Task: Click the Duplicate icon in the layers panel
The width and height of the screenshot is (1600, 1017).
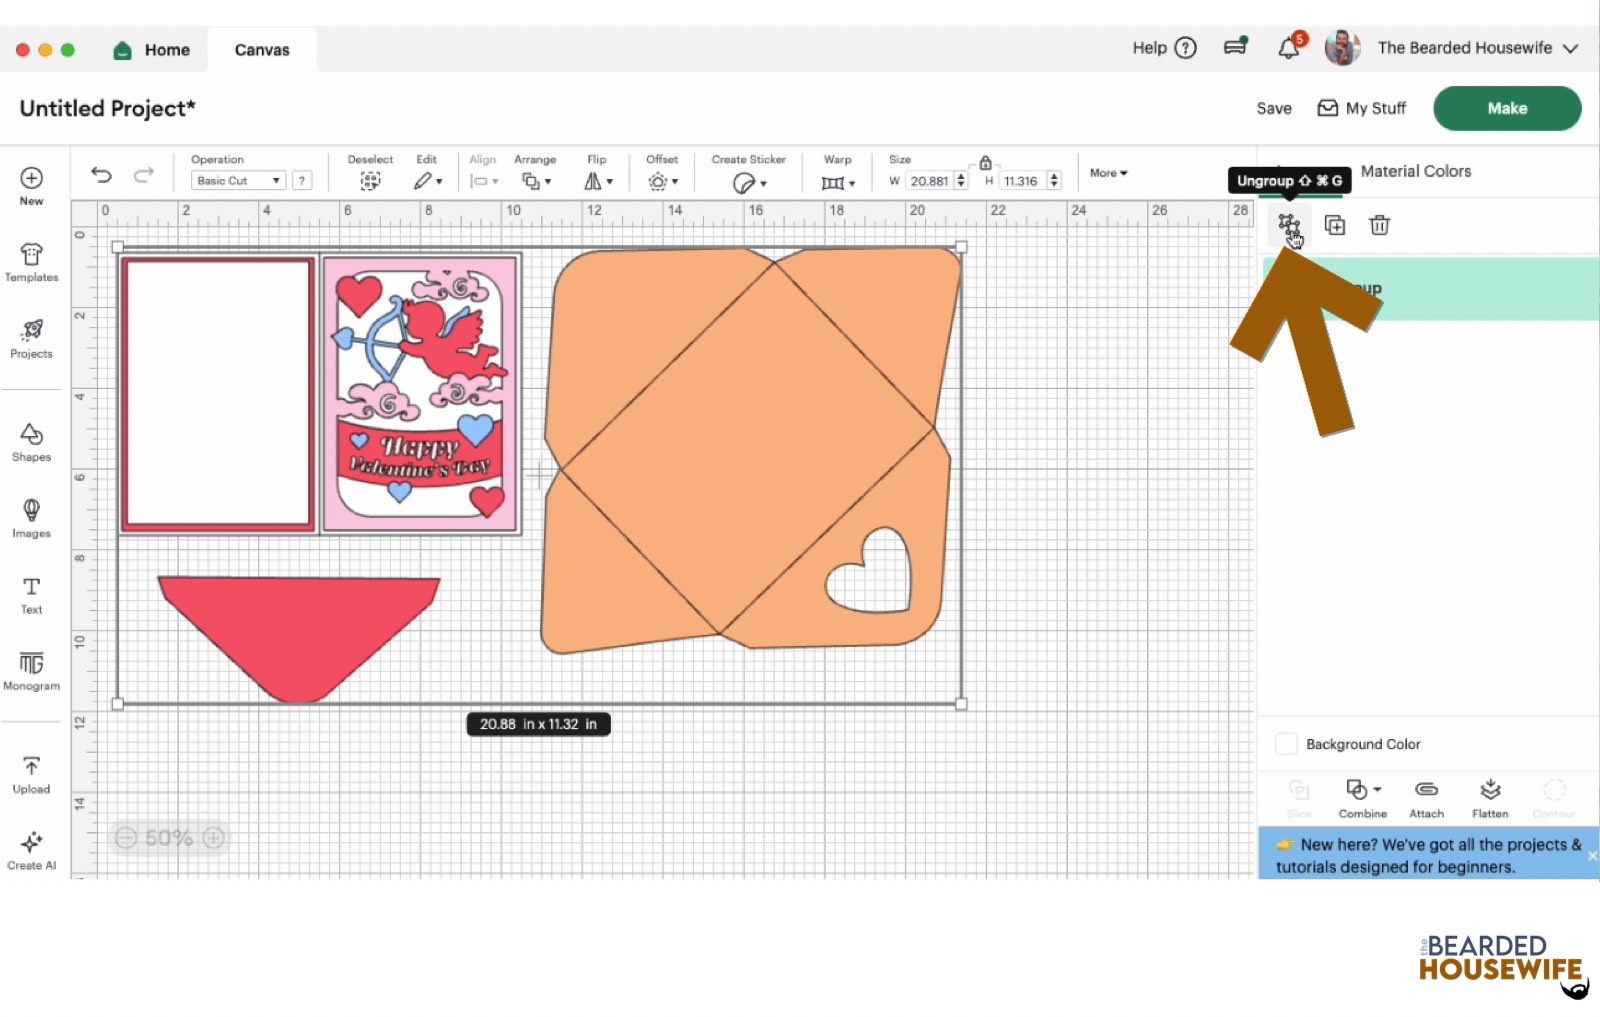Action: [x=1335, y=225]
